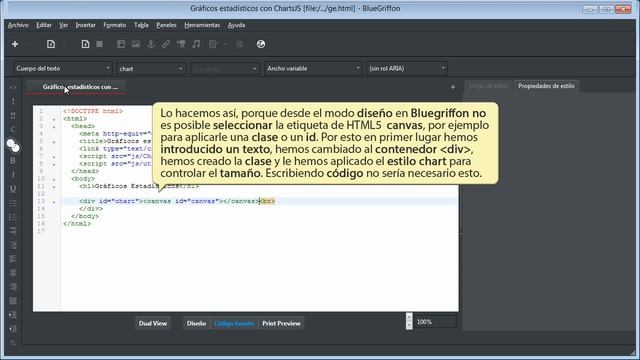The width and height of the screenshot is (640, 360).
Task: Click the plus icon to create a new document
Action: [15, 44]
